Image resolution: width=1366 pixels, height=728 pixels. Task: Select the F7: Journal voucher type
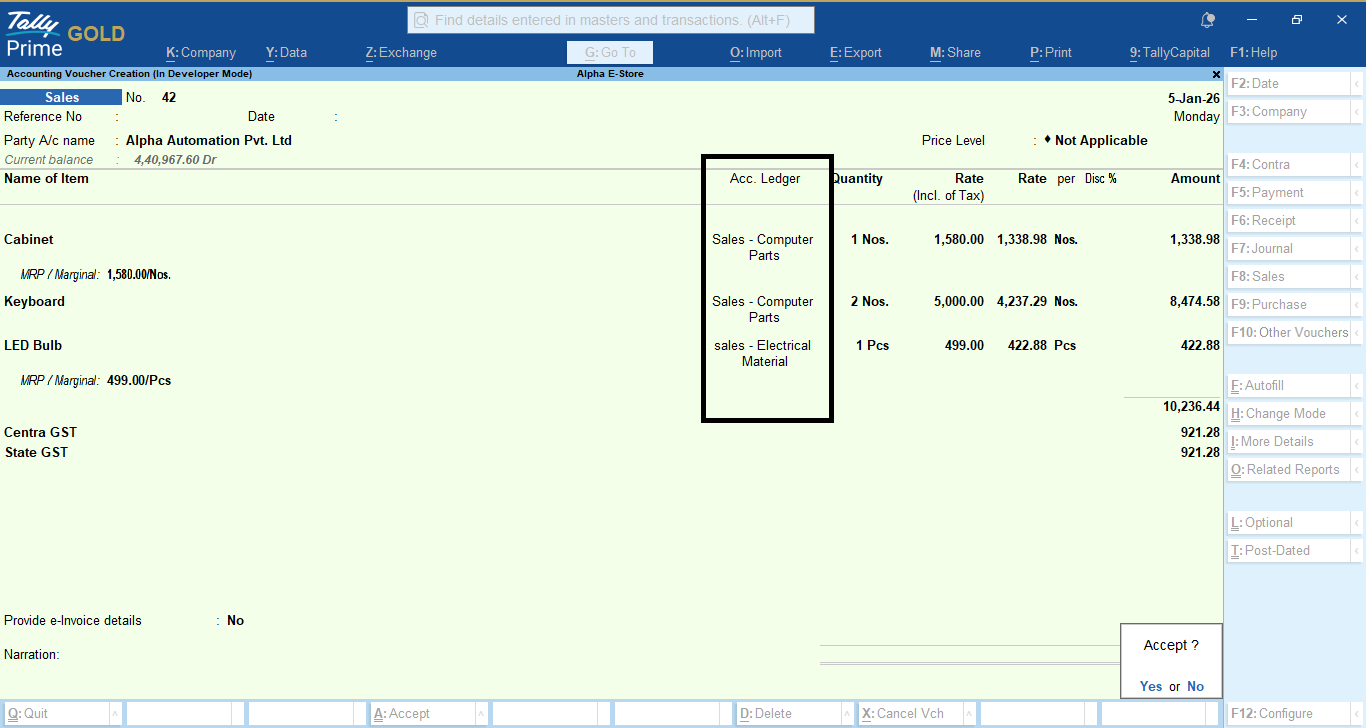pos(1289,249)
